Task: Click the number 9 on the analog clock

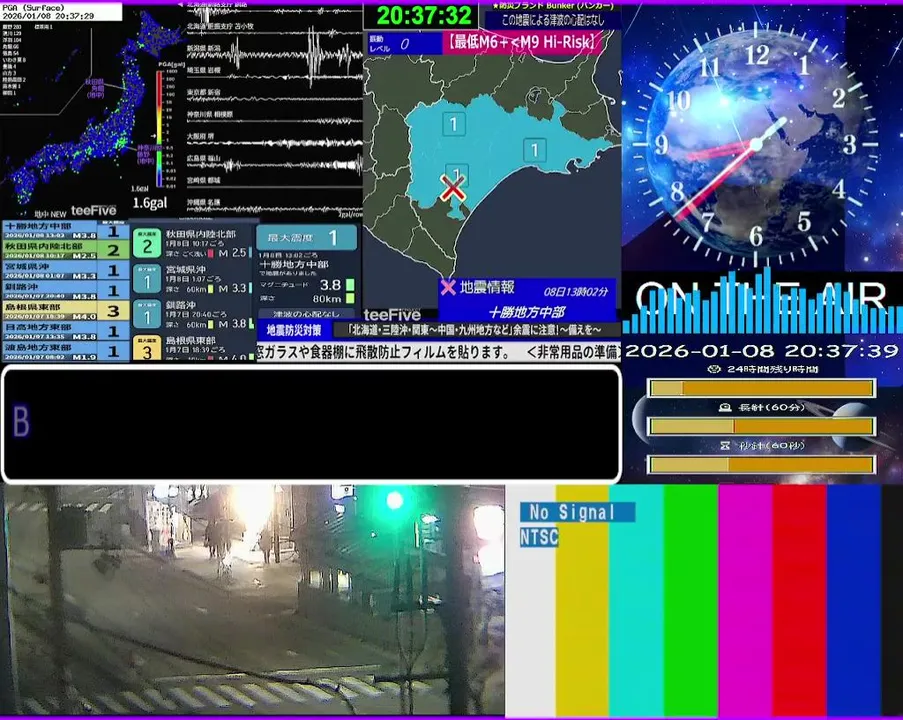Action: coord(662,145)
